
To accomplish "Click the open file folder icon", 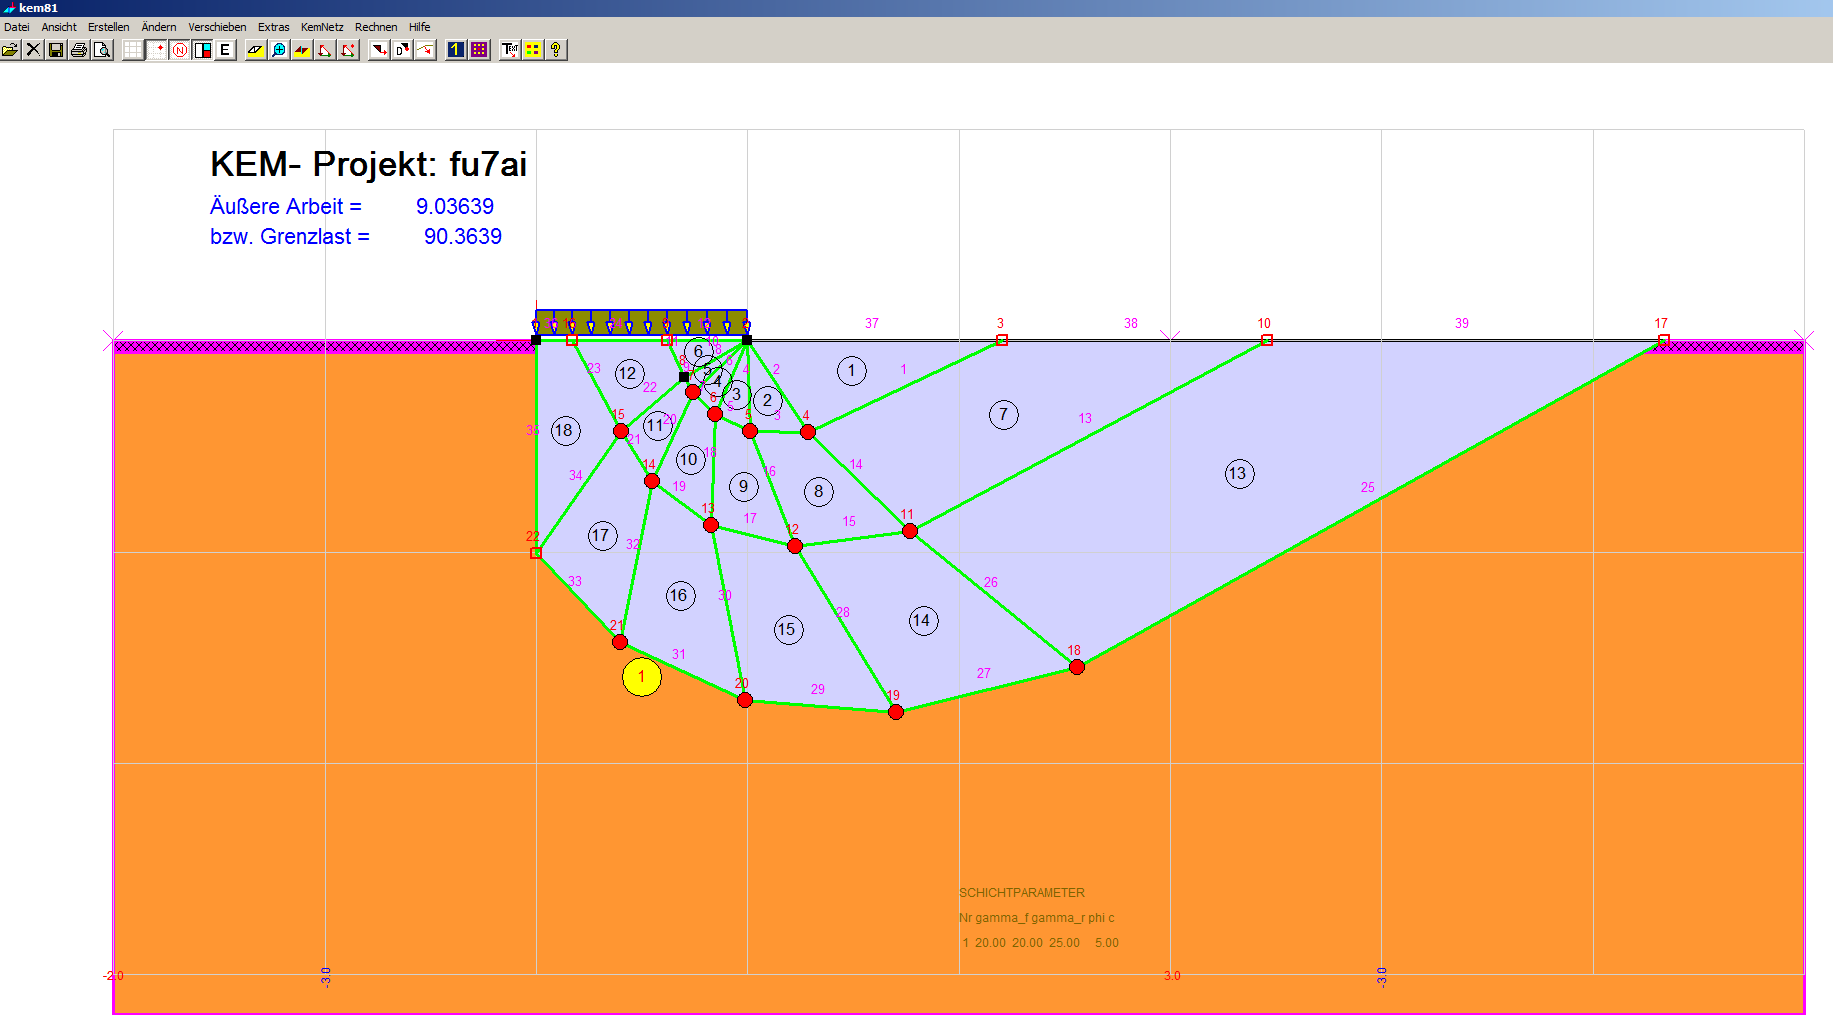I will [10, 49].
